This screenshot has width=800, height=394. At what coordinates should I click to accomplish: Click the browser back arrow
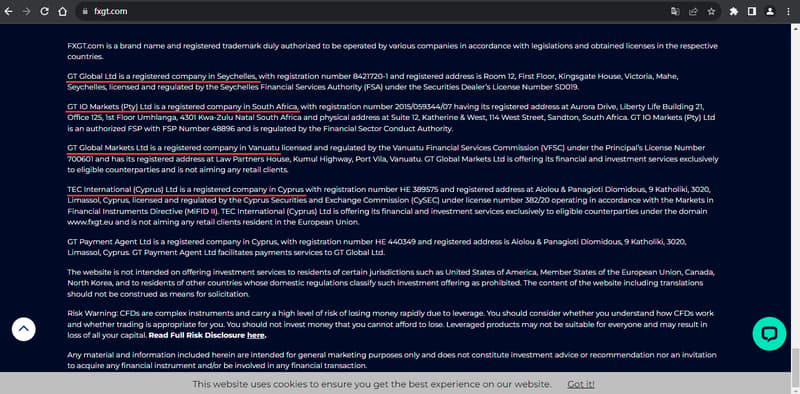coord(8,11)
